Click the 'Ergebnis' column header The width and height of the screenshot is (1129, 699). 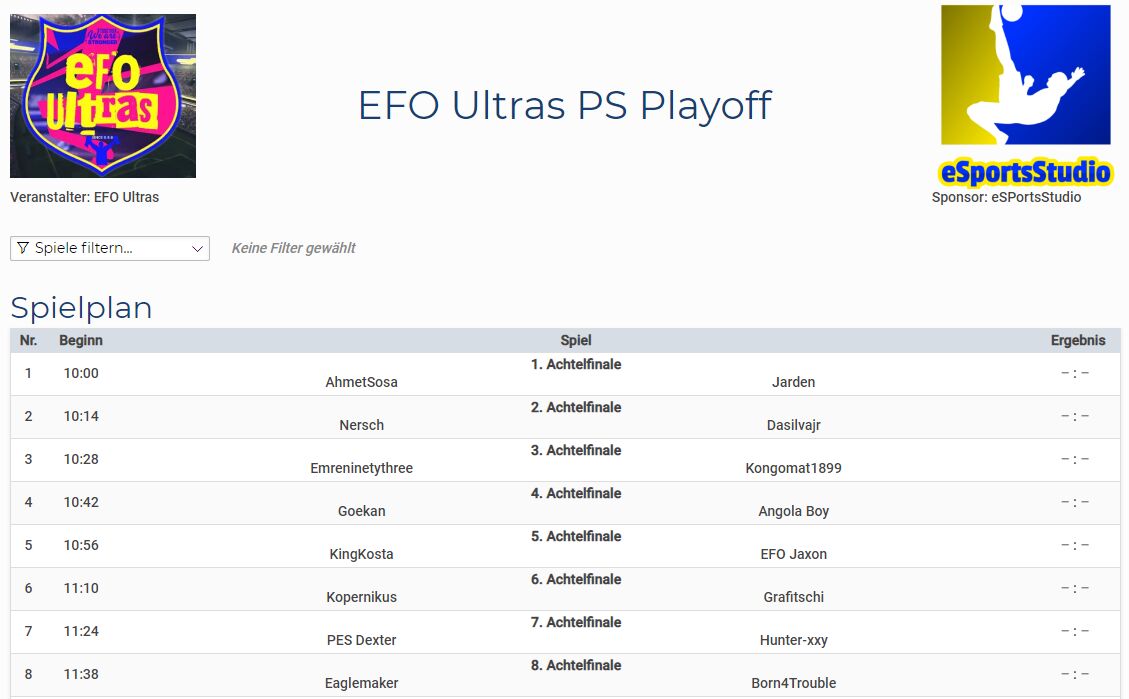[x=1077, y=340]
